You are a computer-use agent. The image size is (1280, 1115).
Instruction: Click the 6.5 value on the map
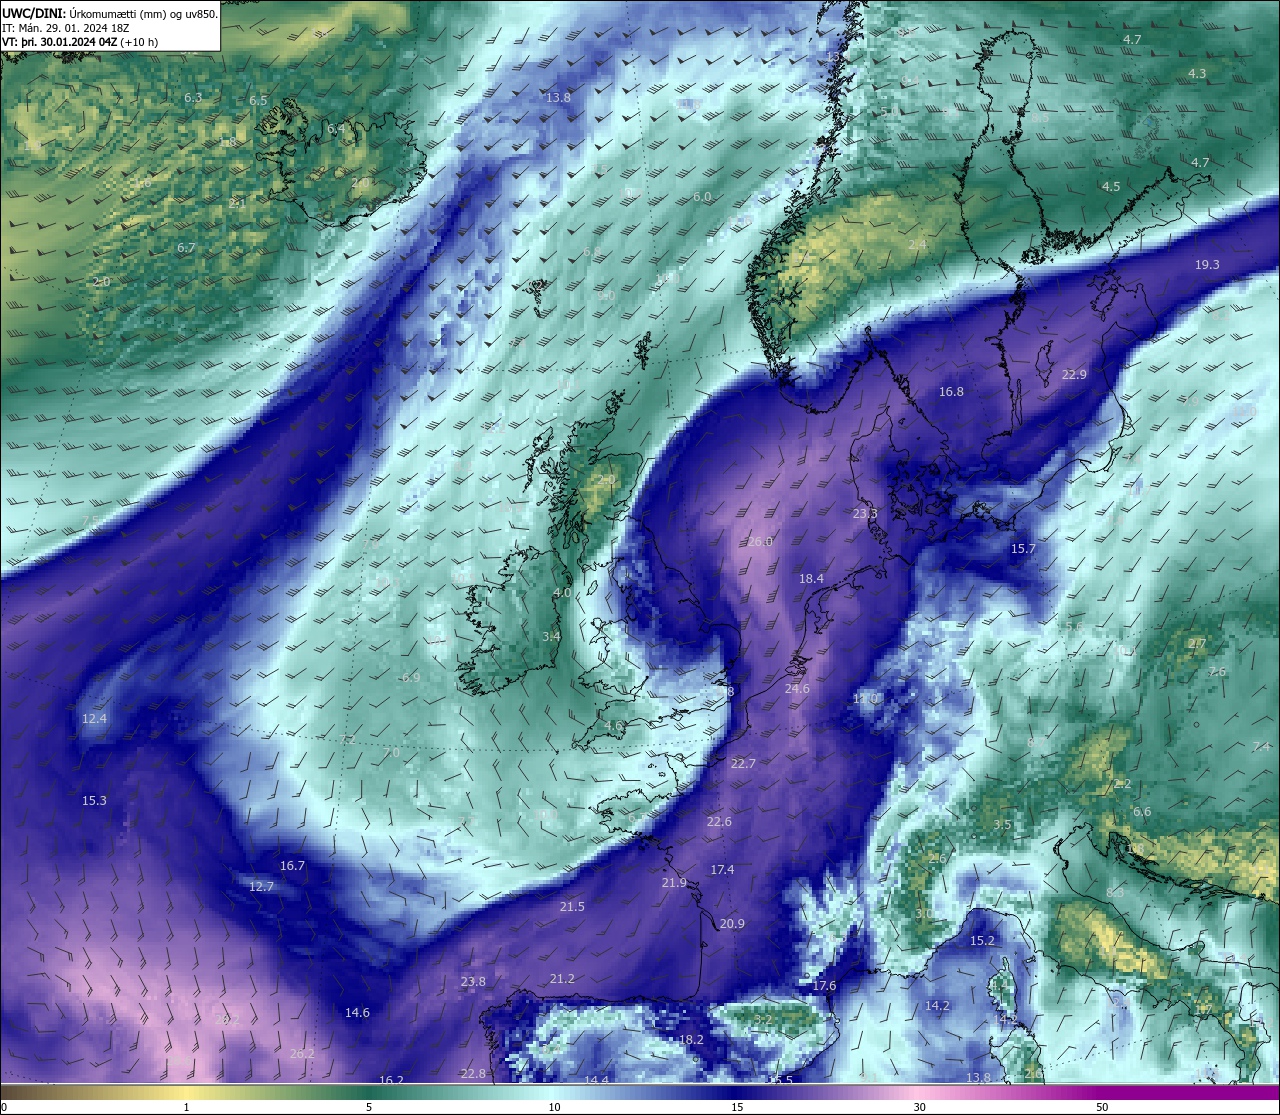point(258,101)
